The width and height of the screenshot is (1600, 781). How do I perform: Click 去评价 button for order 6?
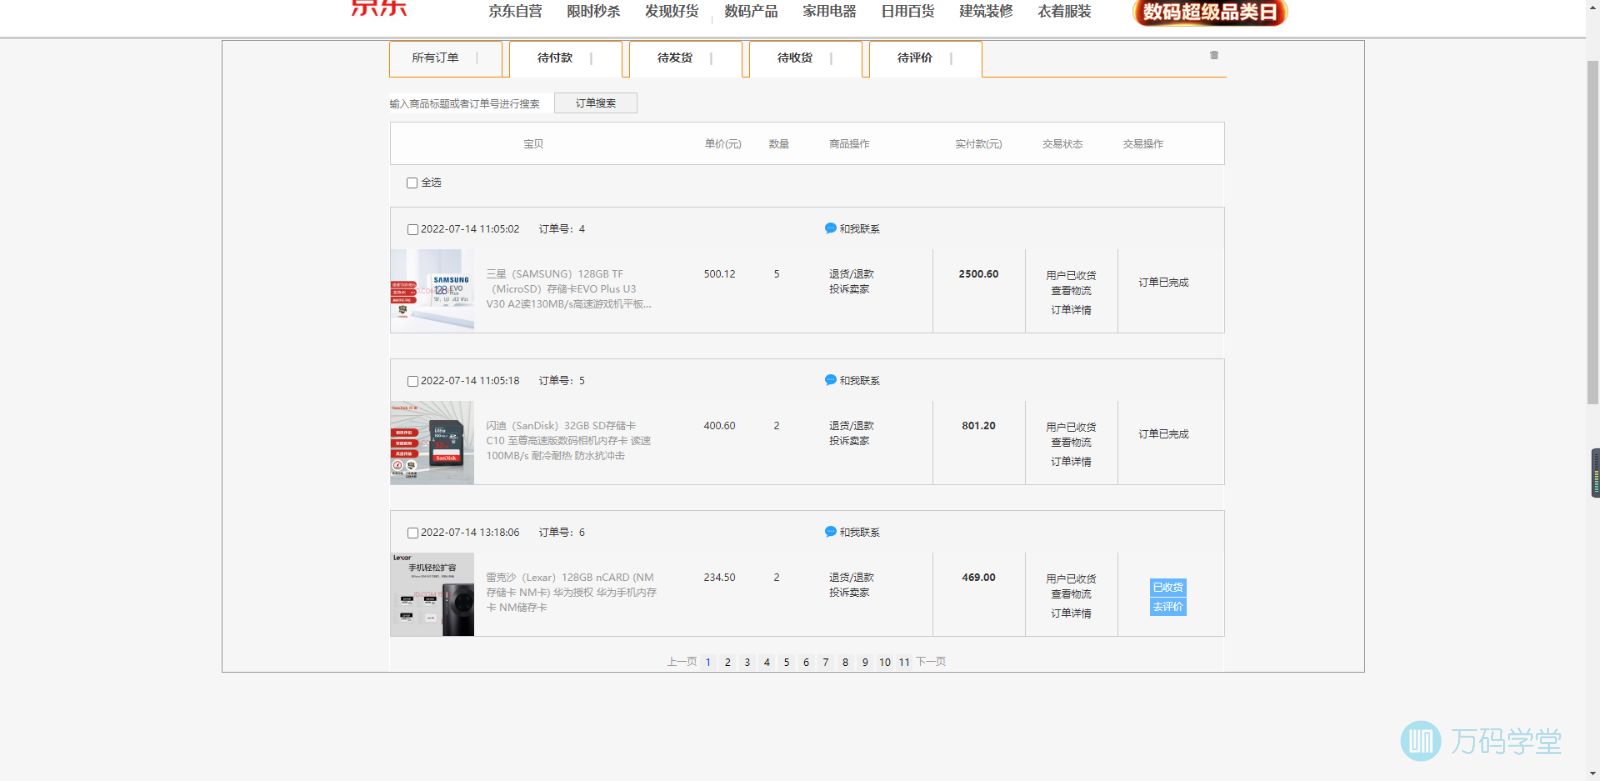1168,607
